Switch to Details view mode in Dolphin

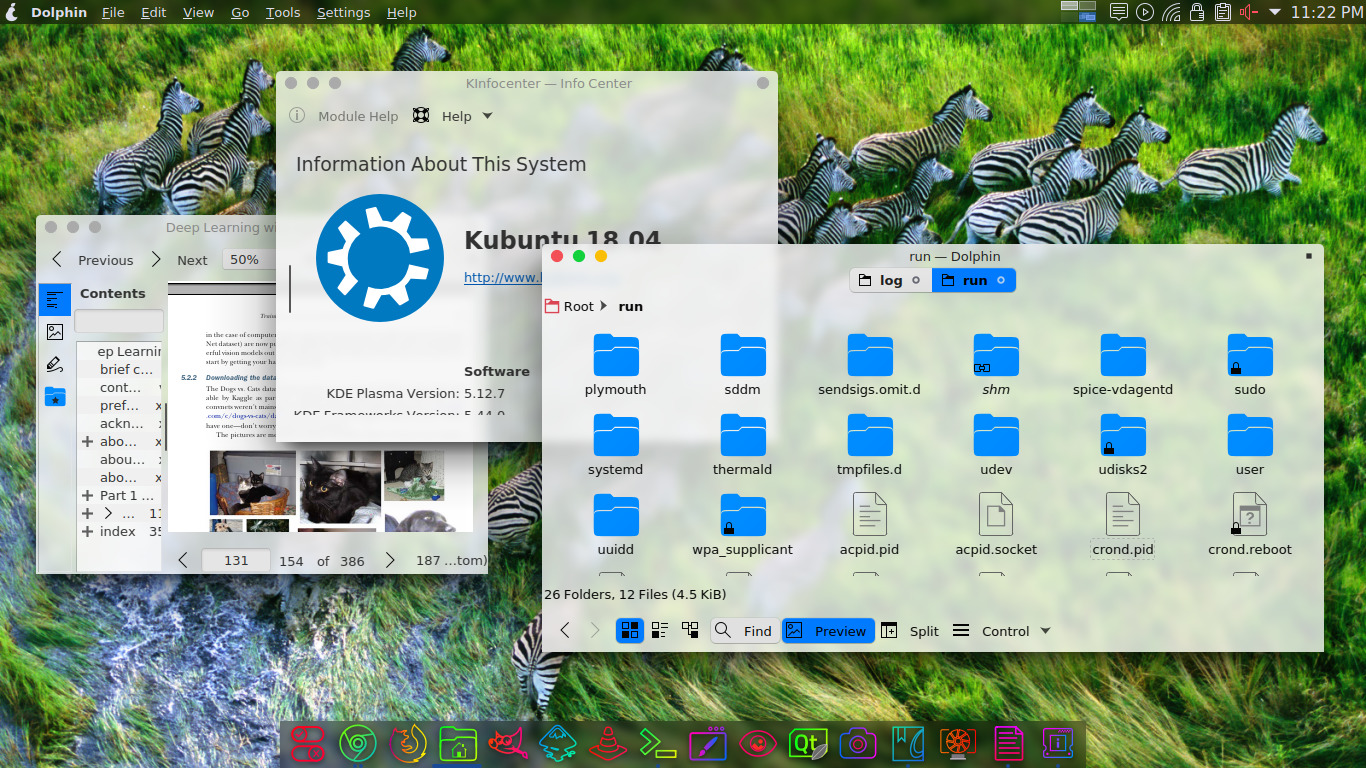point(690,630)
